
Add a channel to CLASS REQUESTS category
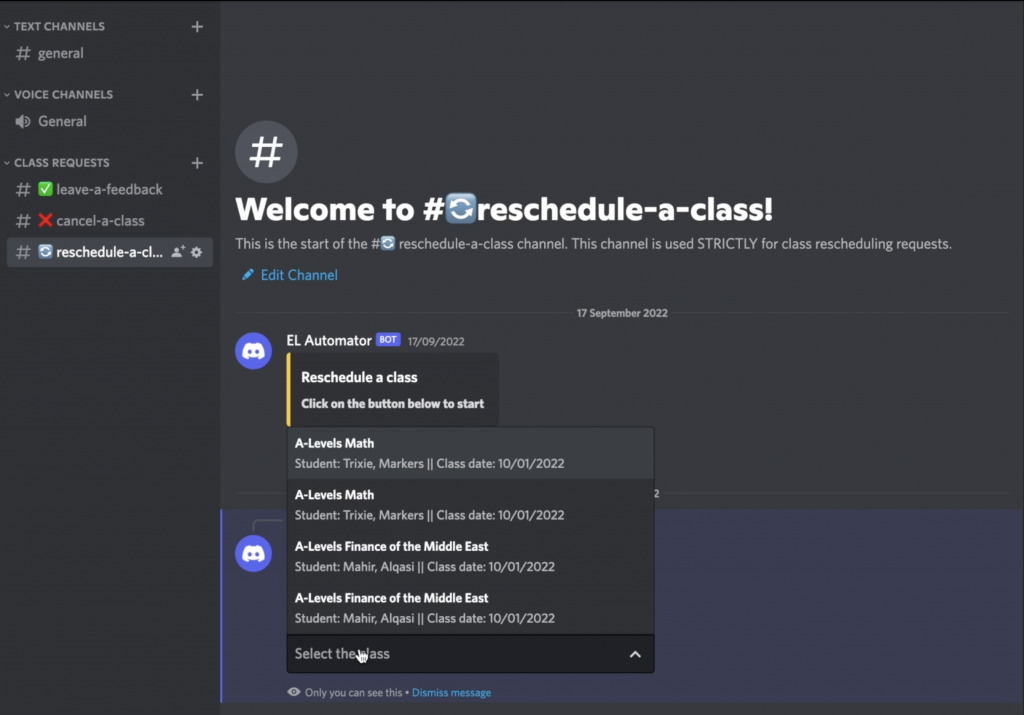click(x=197, y=163)
